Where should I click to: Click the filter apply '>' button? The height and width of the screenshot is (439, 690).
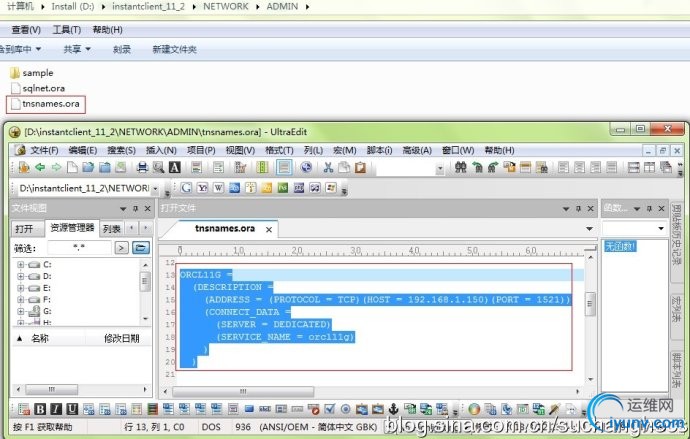[121, 248]
